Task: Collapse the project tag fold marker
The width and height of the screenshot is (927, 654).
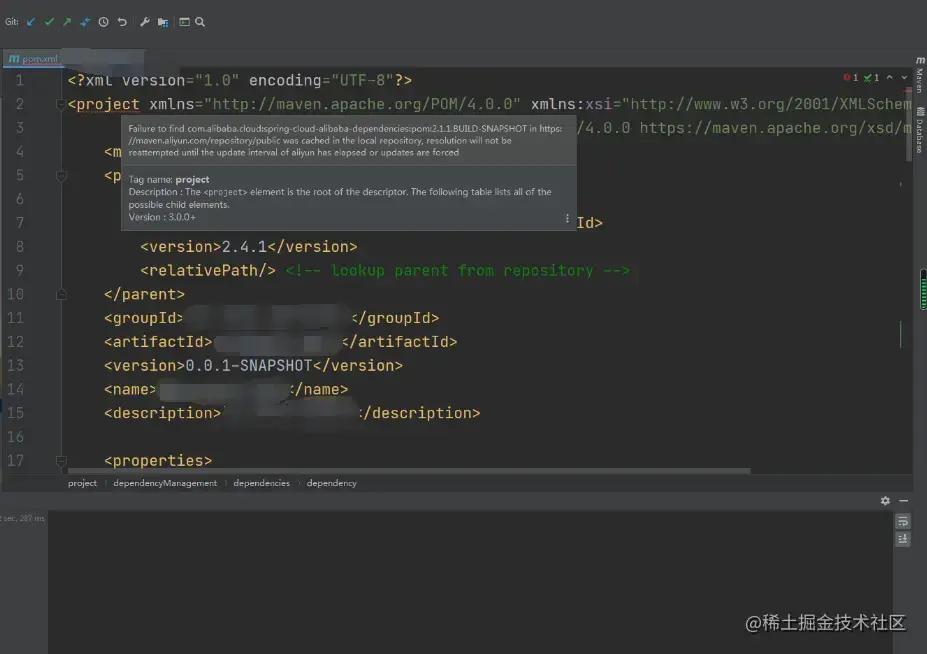Action: point(60,105)
